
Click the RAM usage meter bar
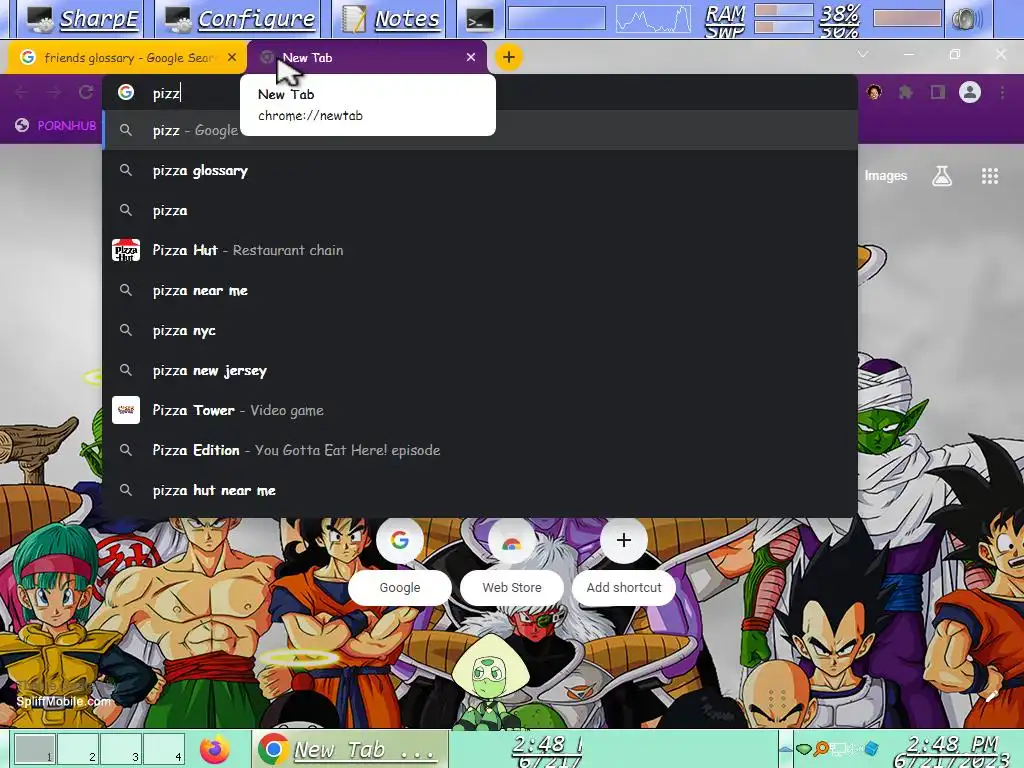point(783,11)
